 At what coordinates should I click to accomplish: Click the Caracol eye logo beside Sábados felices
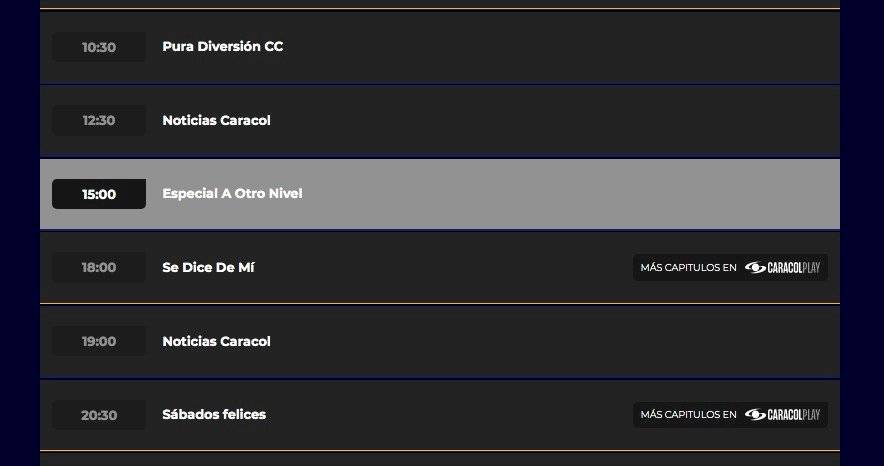click(755, 415)
